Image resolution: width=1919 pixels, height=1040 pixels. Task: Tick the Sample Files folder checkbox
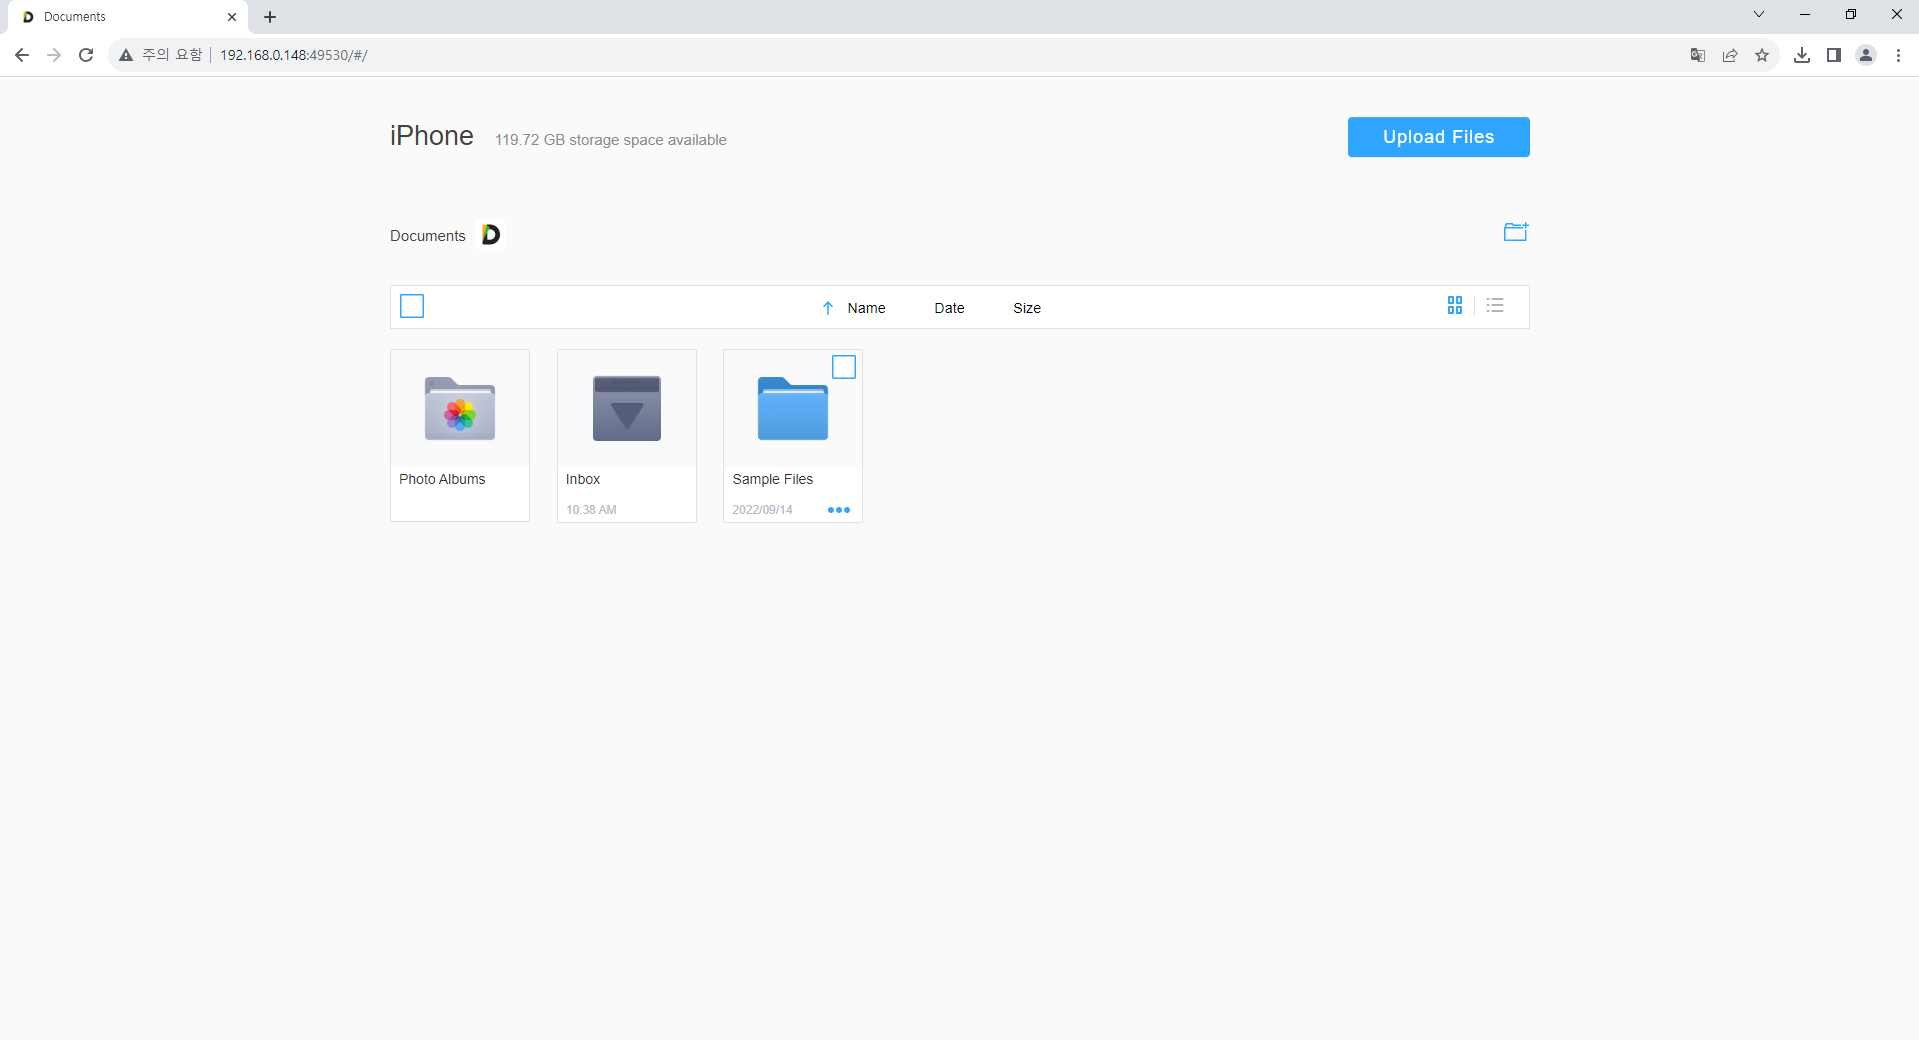pos(844,367)
